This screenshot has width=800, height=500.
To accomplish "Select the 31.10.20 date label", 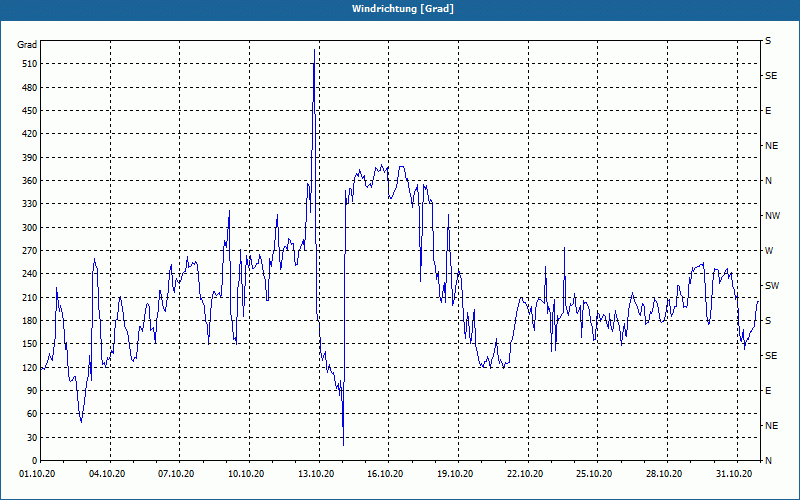I will coord(734,474).
